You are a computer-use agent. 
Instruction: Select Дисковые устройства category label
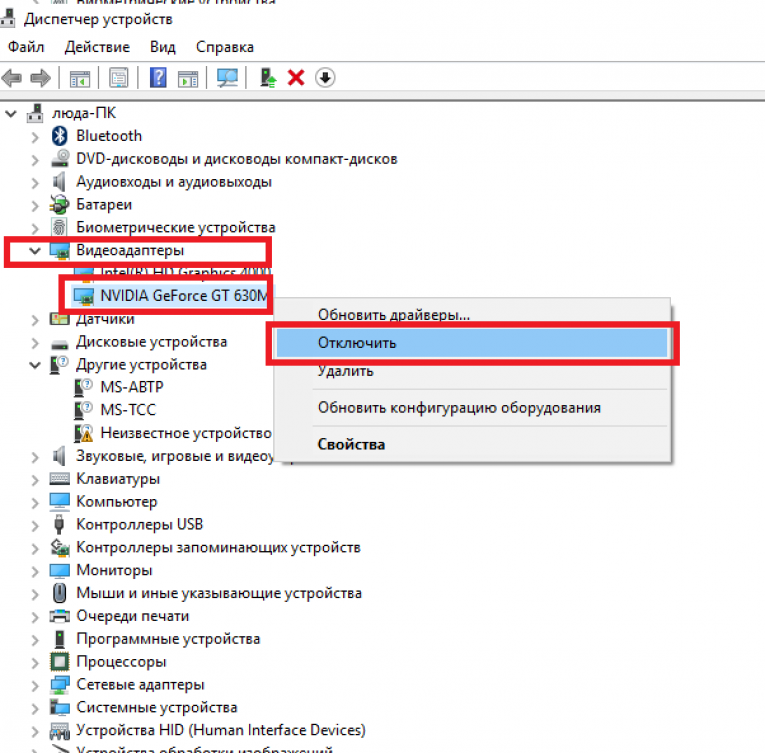[x=151, y=342]
